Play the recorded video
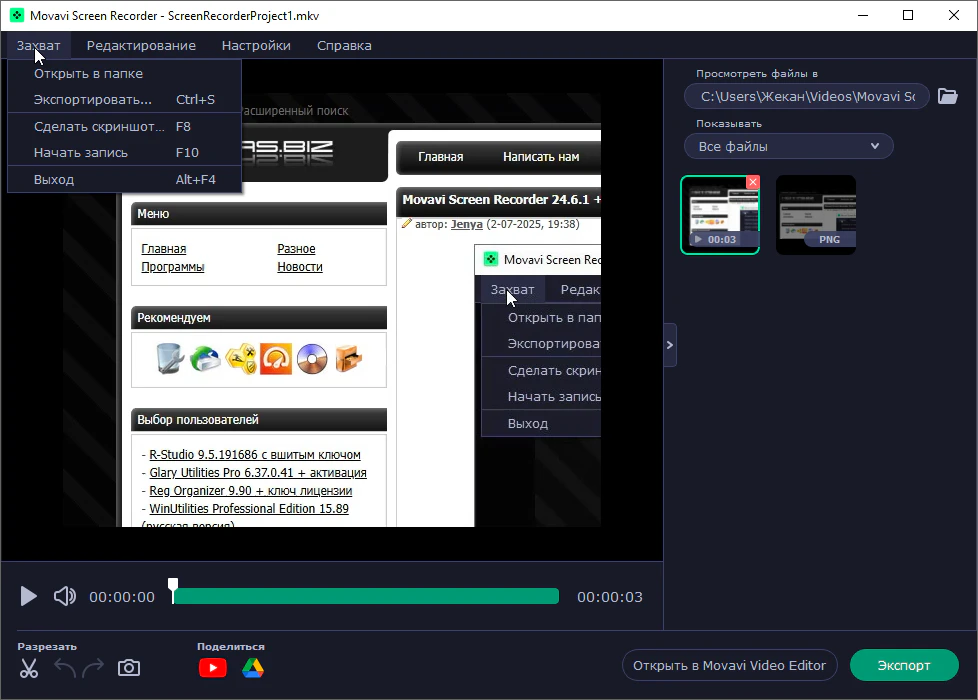 click(x=29, y=597)
